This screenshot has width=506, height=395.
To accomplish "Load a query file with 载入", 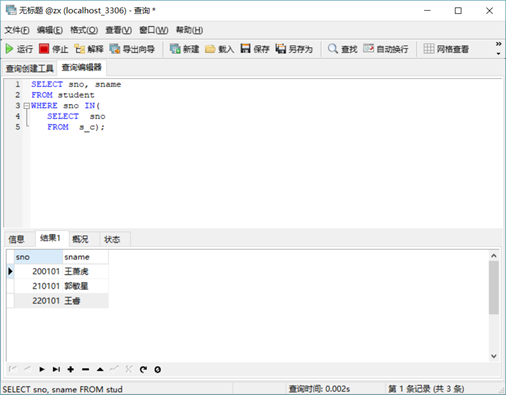I will pos(219,49).
